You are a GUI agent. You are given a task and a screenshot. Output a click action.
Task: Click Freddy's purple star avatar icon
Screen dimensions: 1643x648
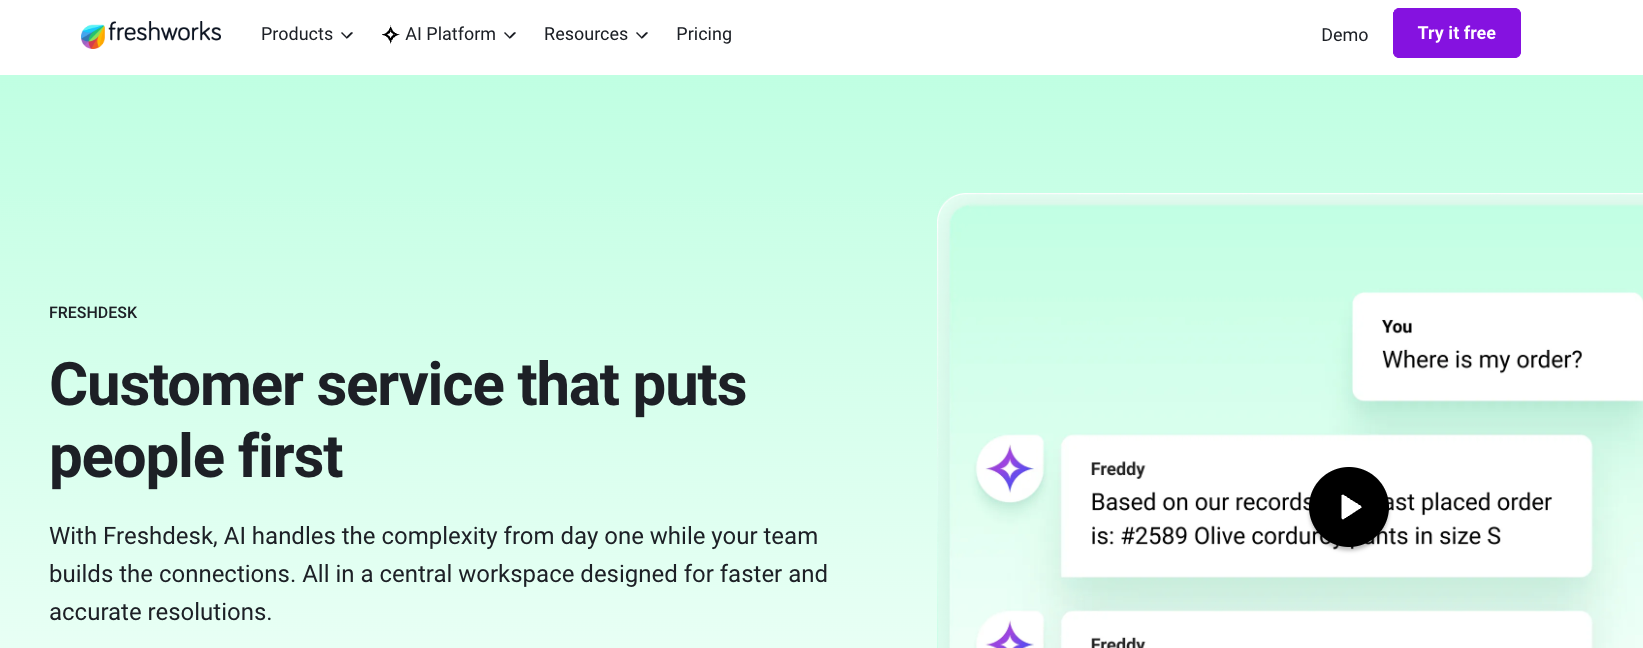pos(1010,469)
